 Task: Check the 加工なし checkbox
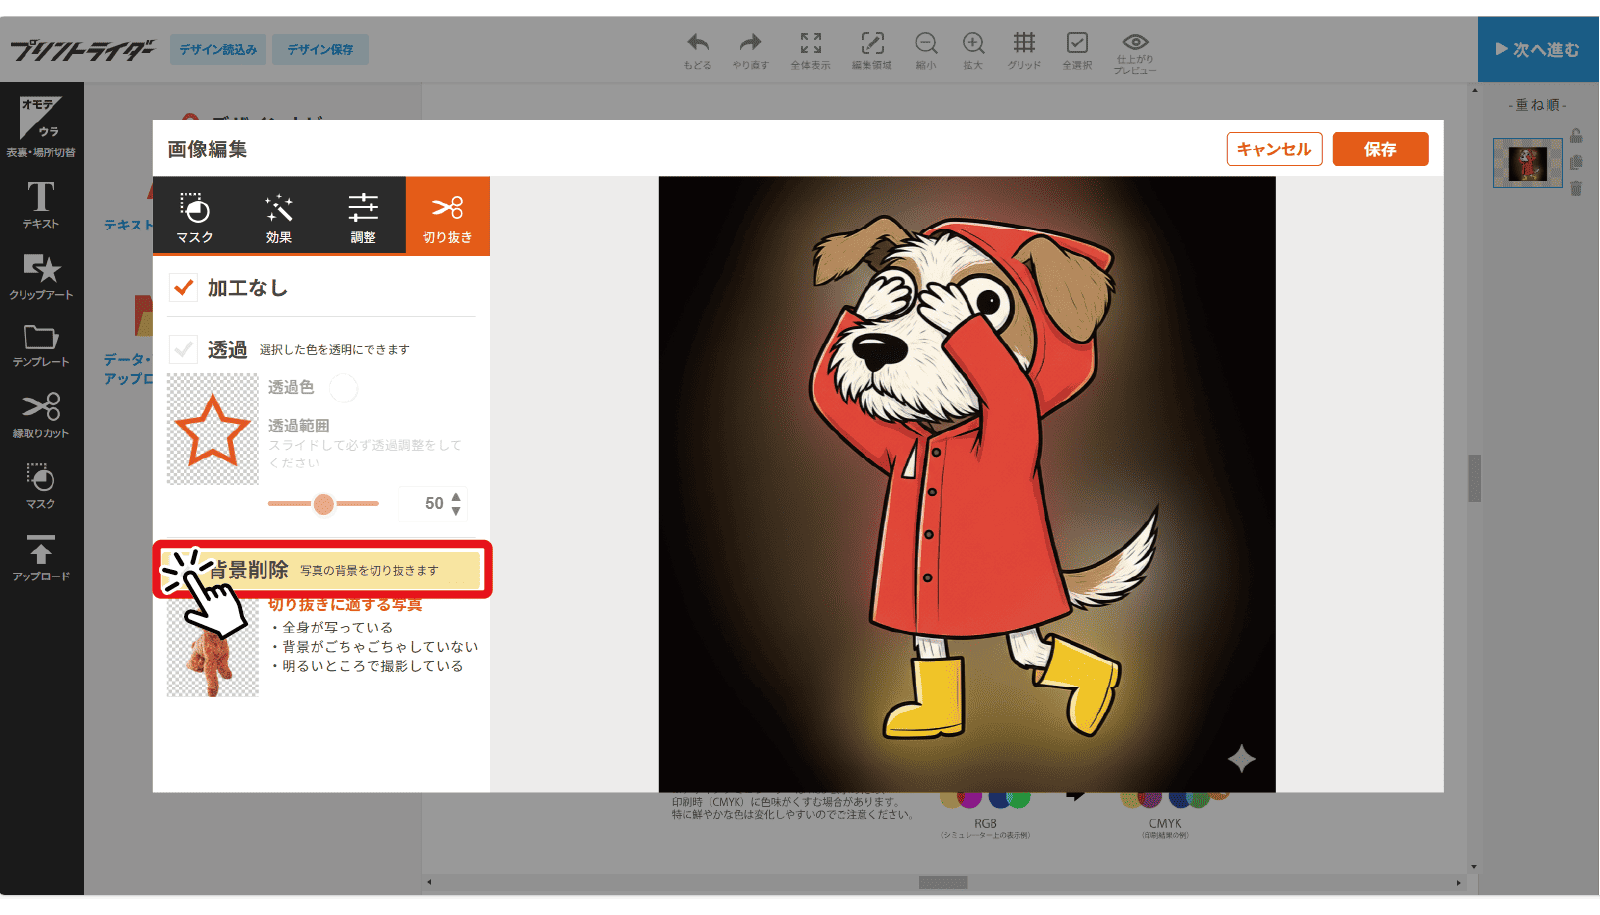(x=183, y=288)
